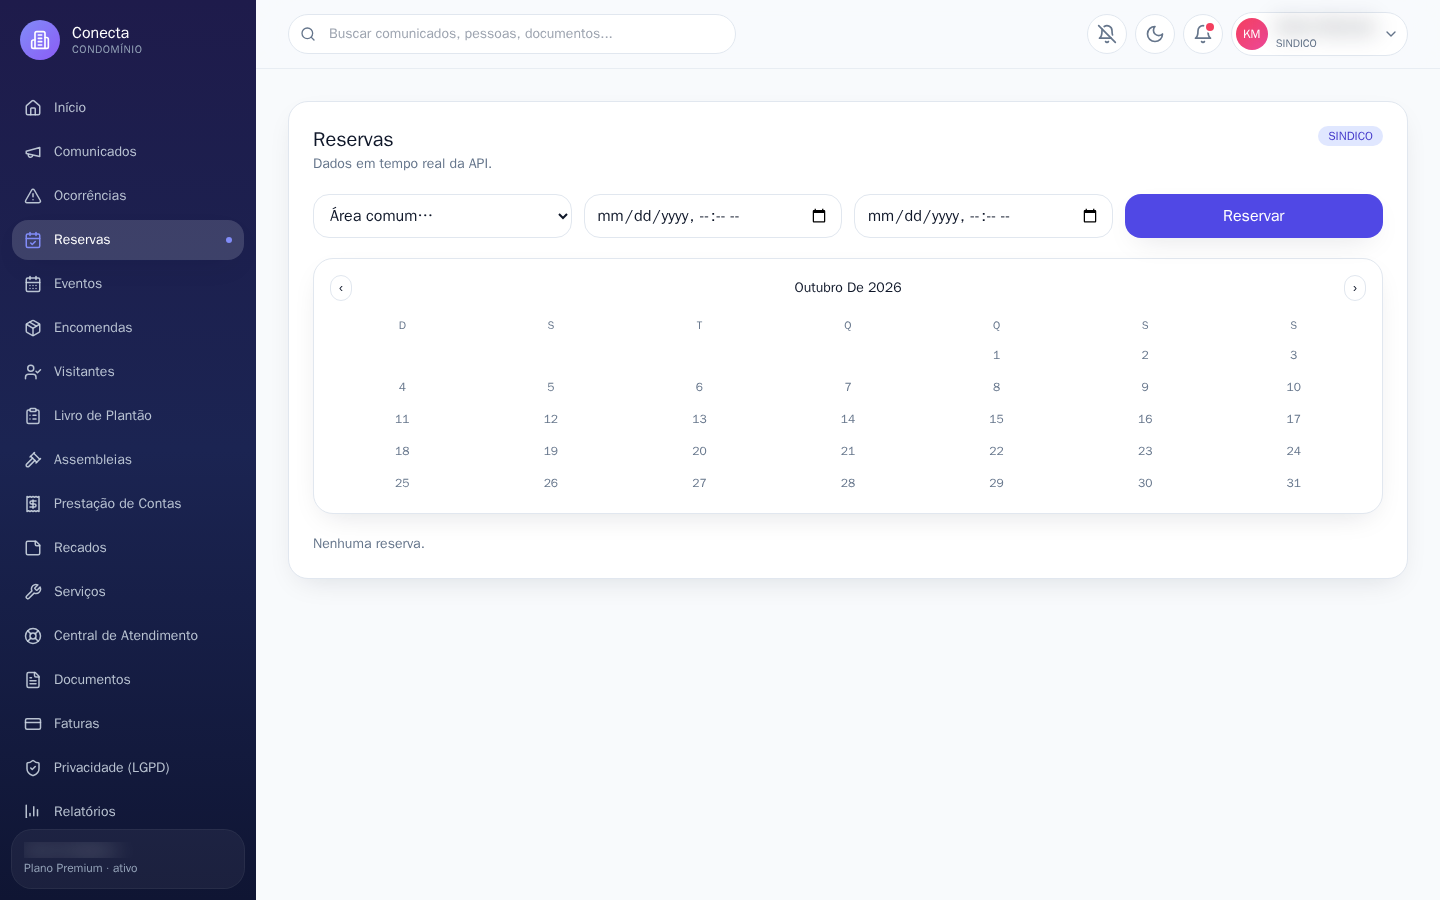Open Faturas menu item
1440x900 pixels.
coord(128,724)
